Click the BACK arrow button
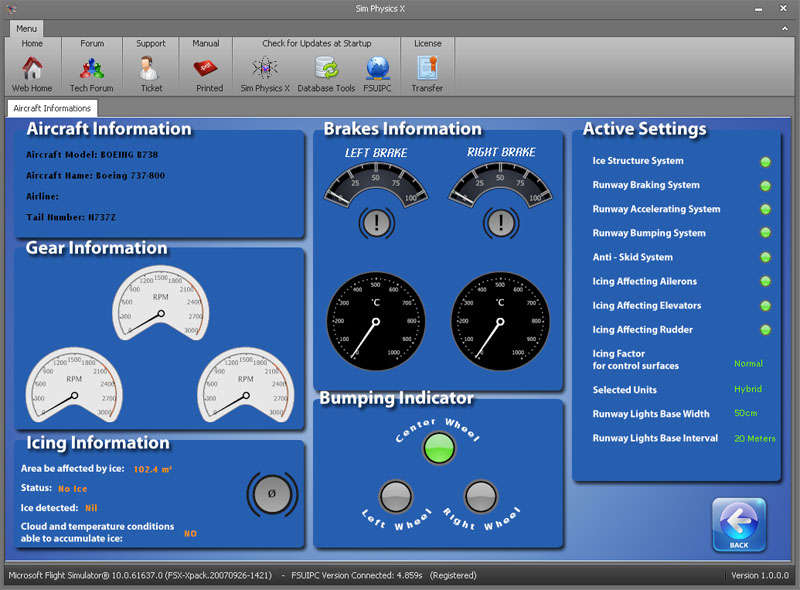 [738, 523]
